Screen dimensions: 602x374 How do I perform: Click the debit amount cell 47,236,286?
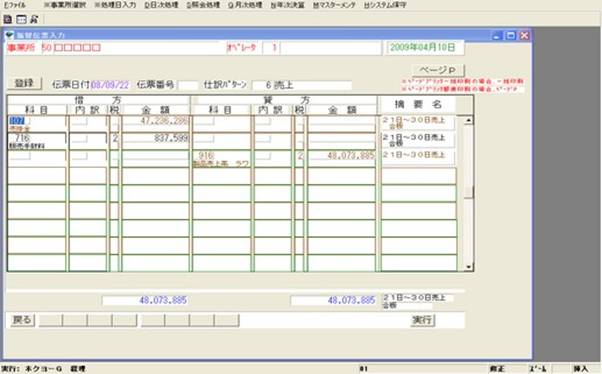(155, 121)
